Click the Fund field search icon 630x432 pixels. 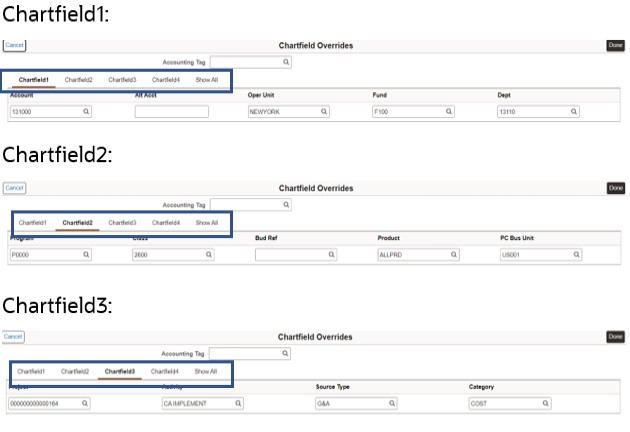(x=449, y=112)
